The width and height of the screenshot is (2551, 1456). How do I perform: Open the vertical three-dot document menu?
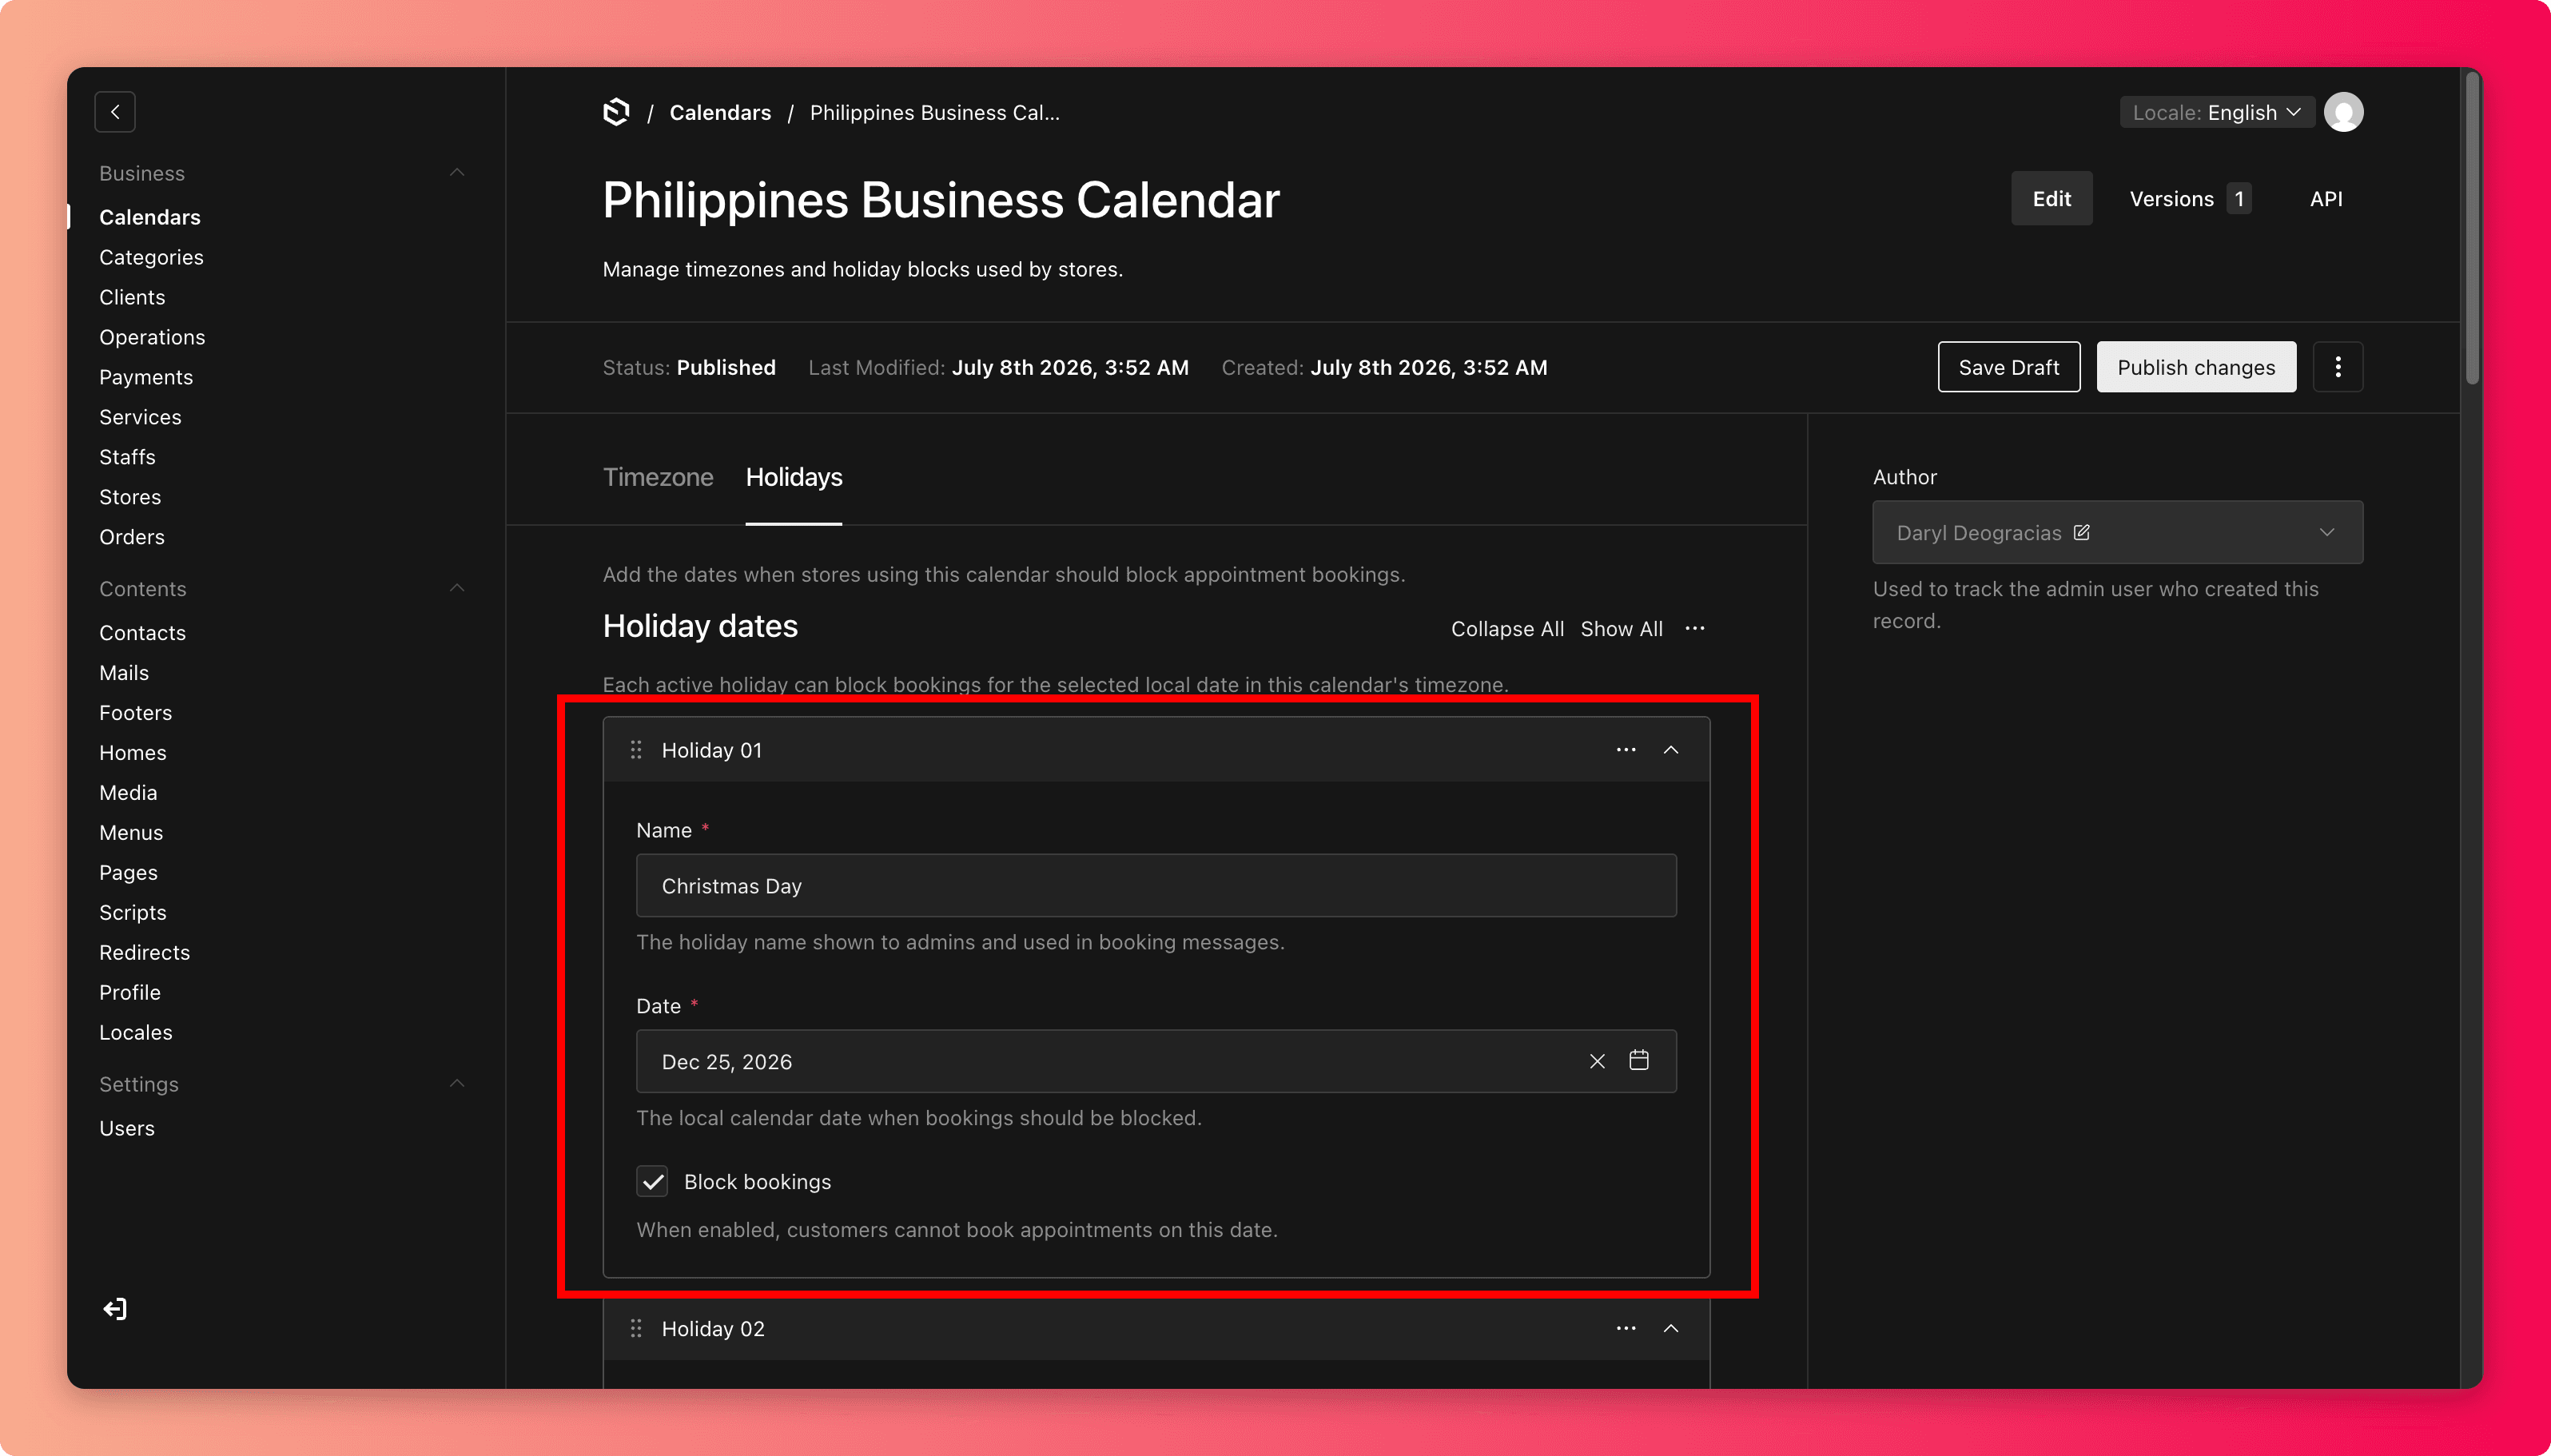pos(2338,367)
